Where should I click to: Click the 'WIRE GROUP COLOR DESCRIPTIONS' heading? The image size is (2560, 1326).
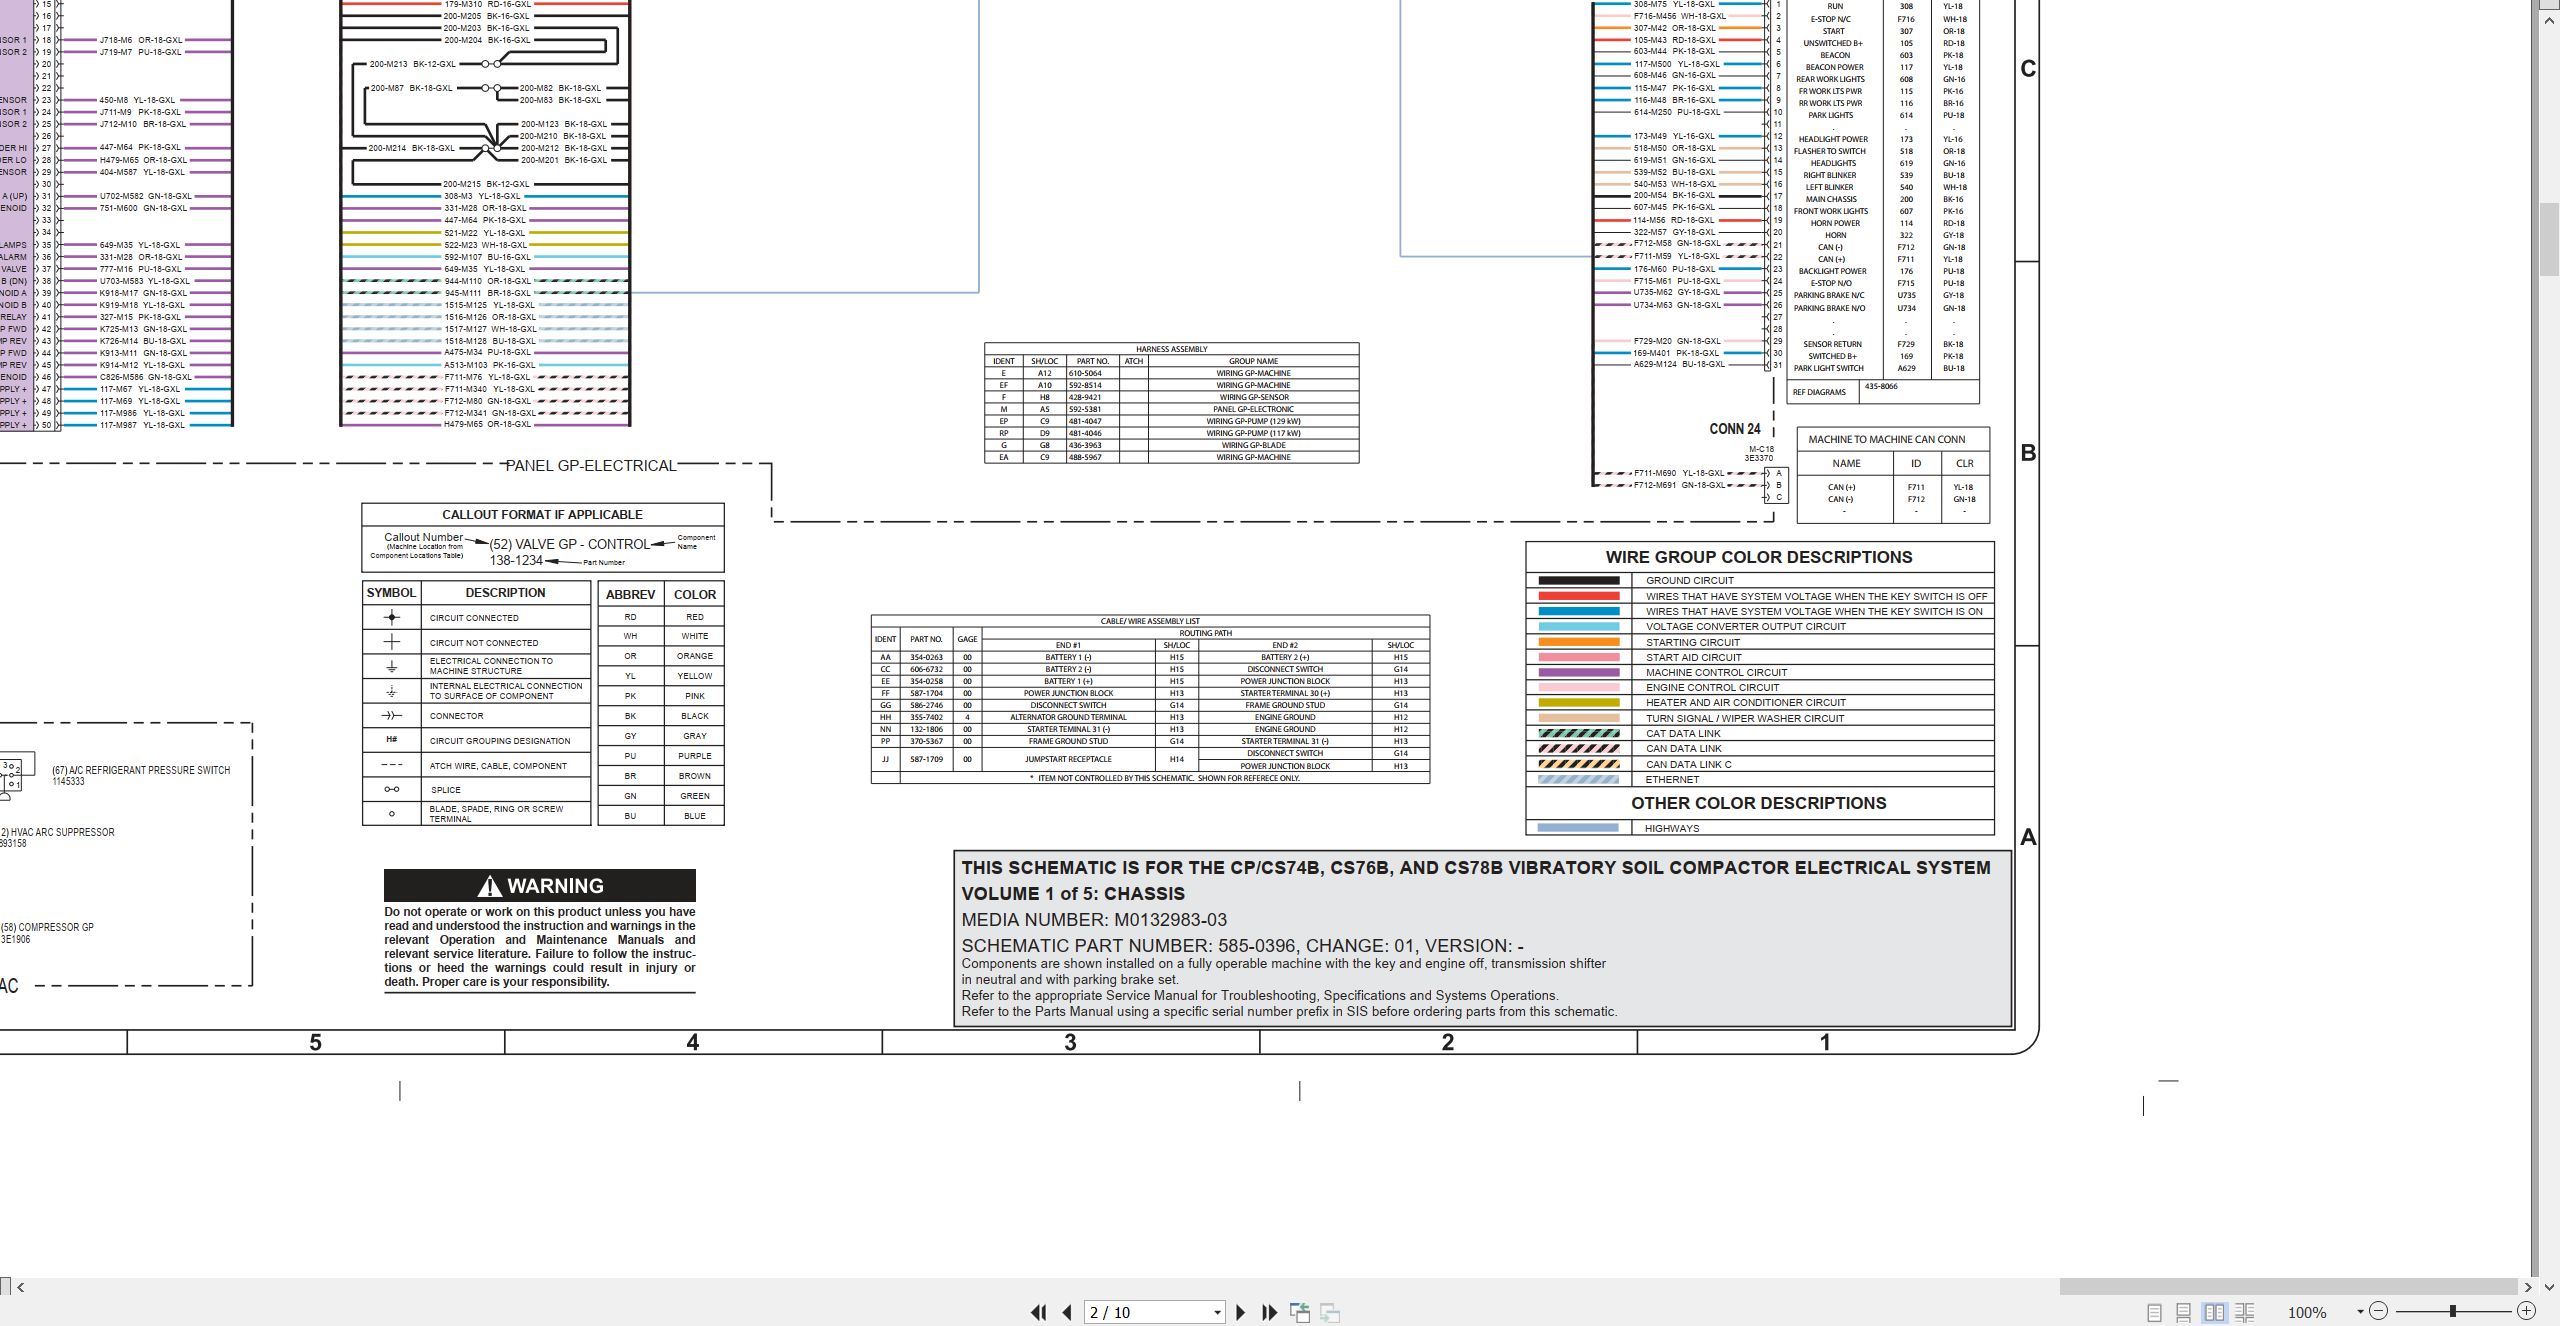click(x=1759, y=557)
